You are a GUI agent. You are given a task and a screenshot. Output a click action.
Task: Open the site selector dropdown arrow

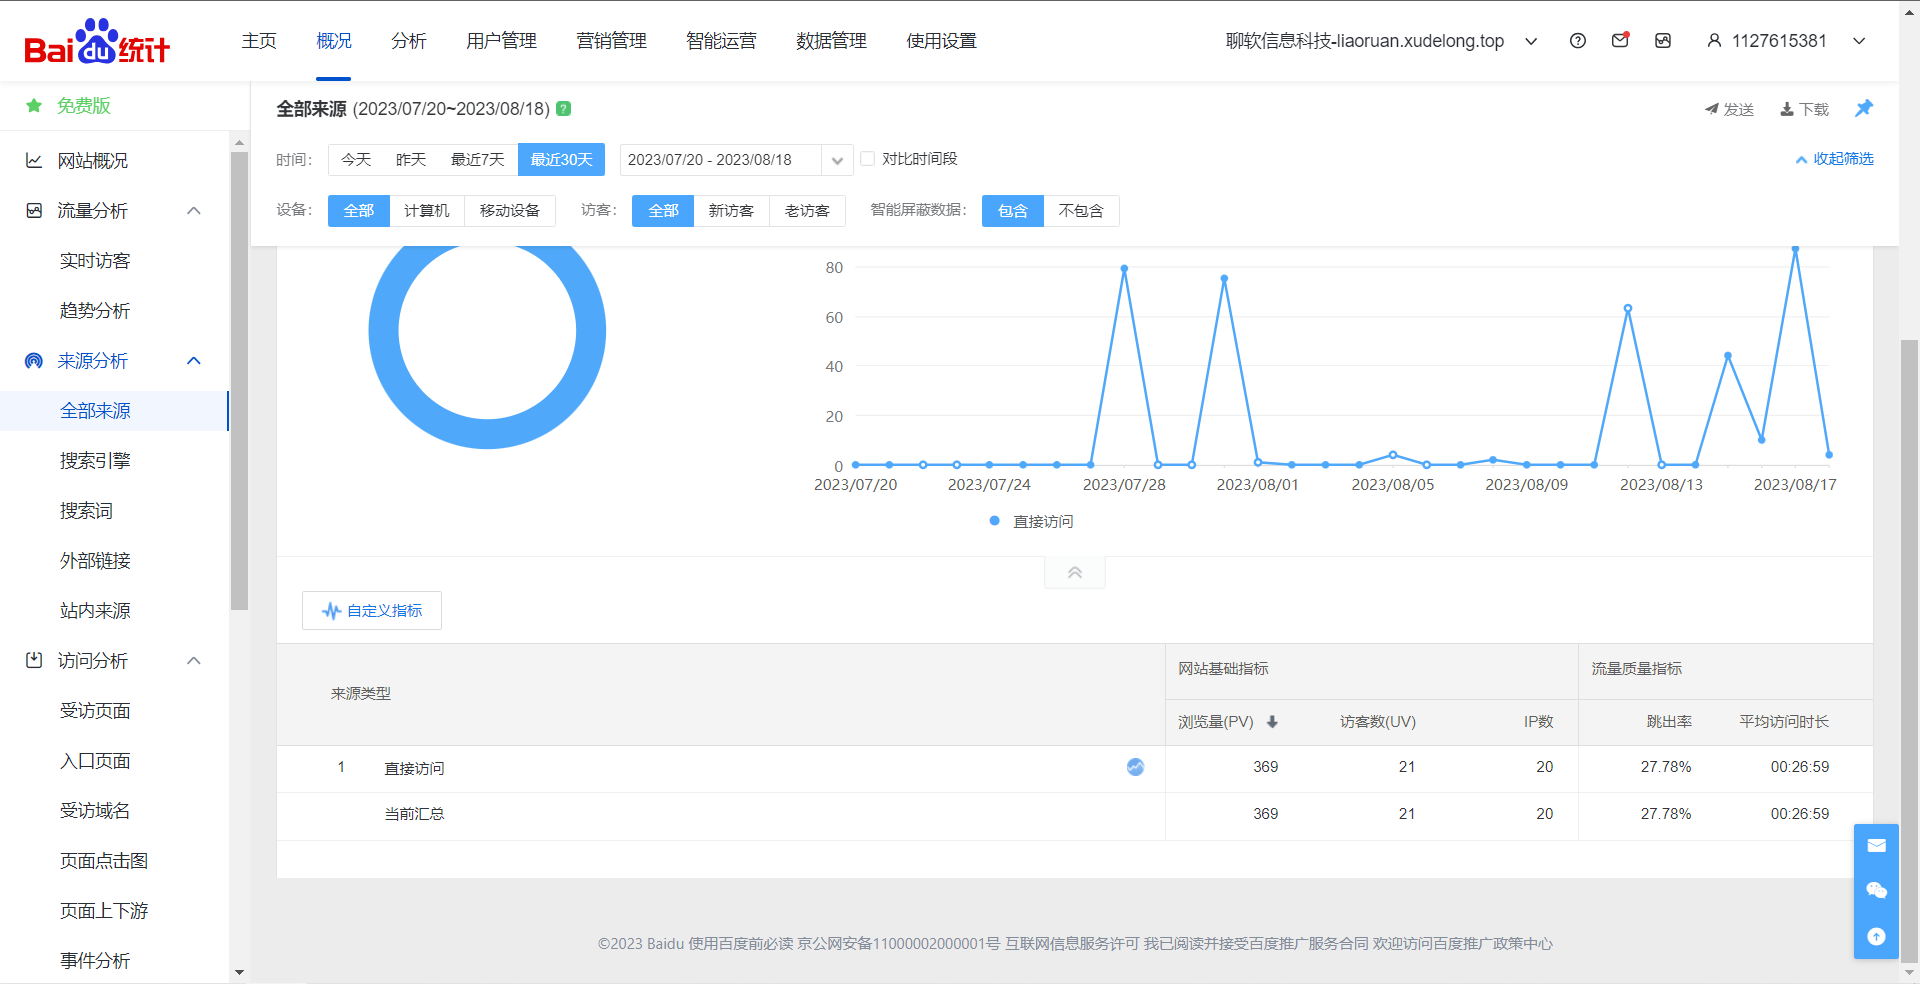1531,41
